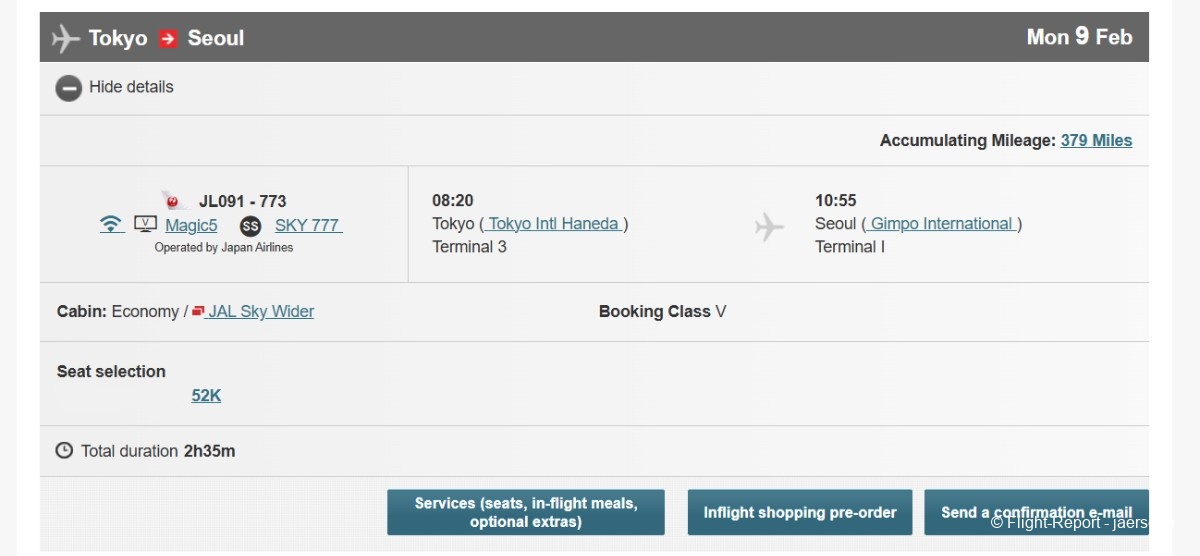Open the Magic5 entertainment link

coord(191,226)
